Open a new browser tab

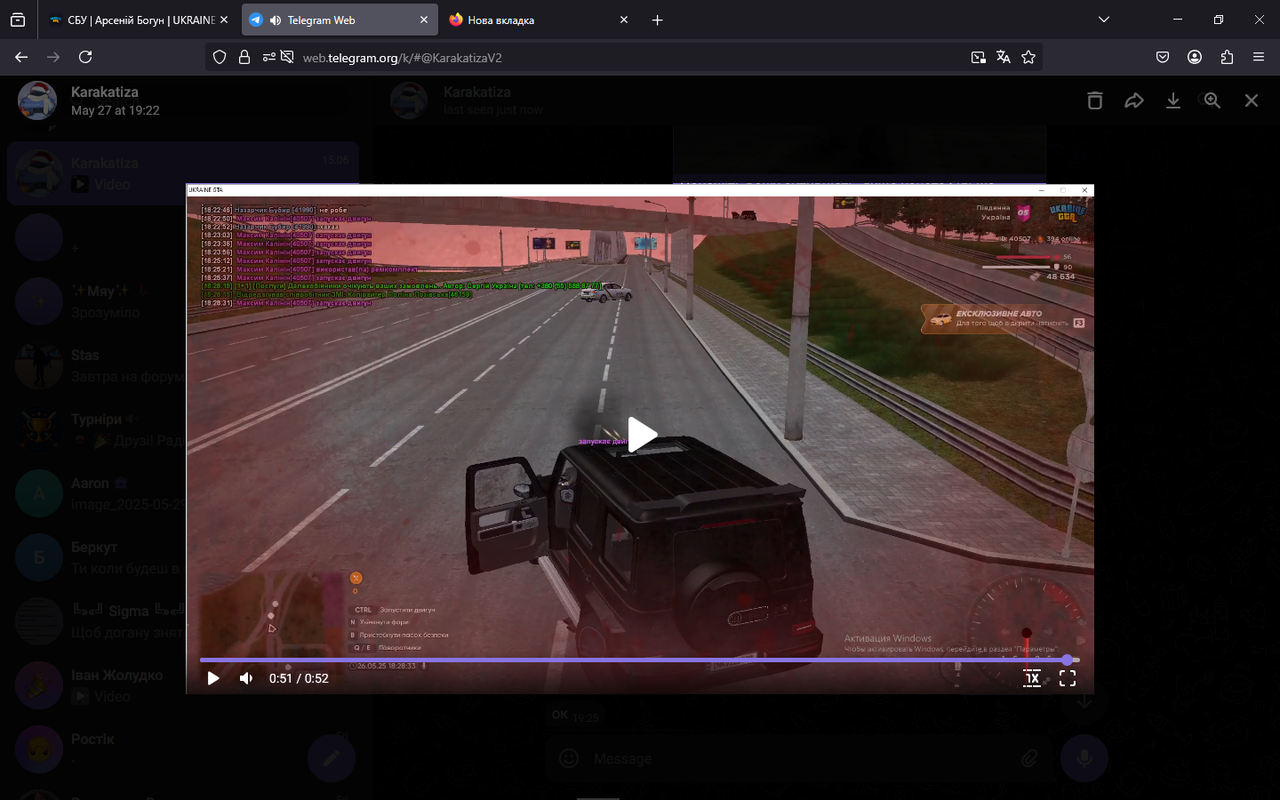click(657, 20)
